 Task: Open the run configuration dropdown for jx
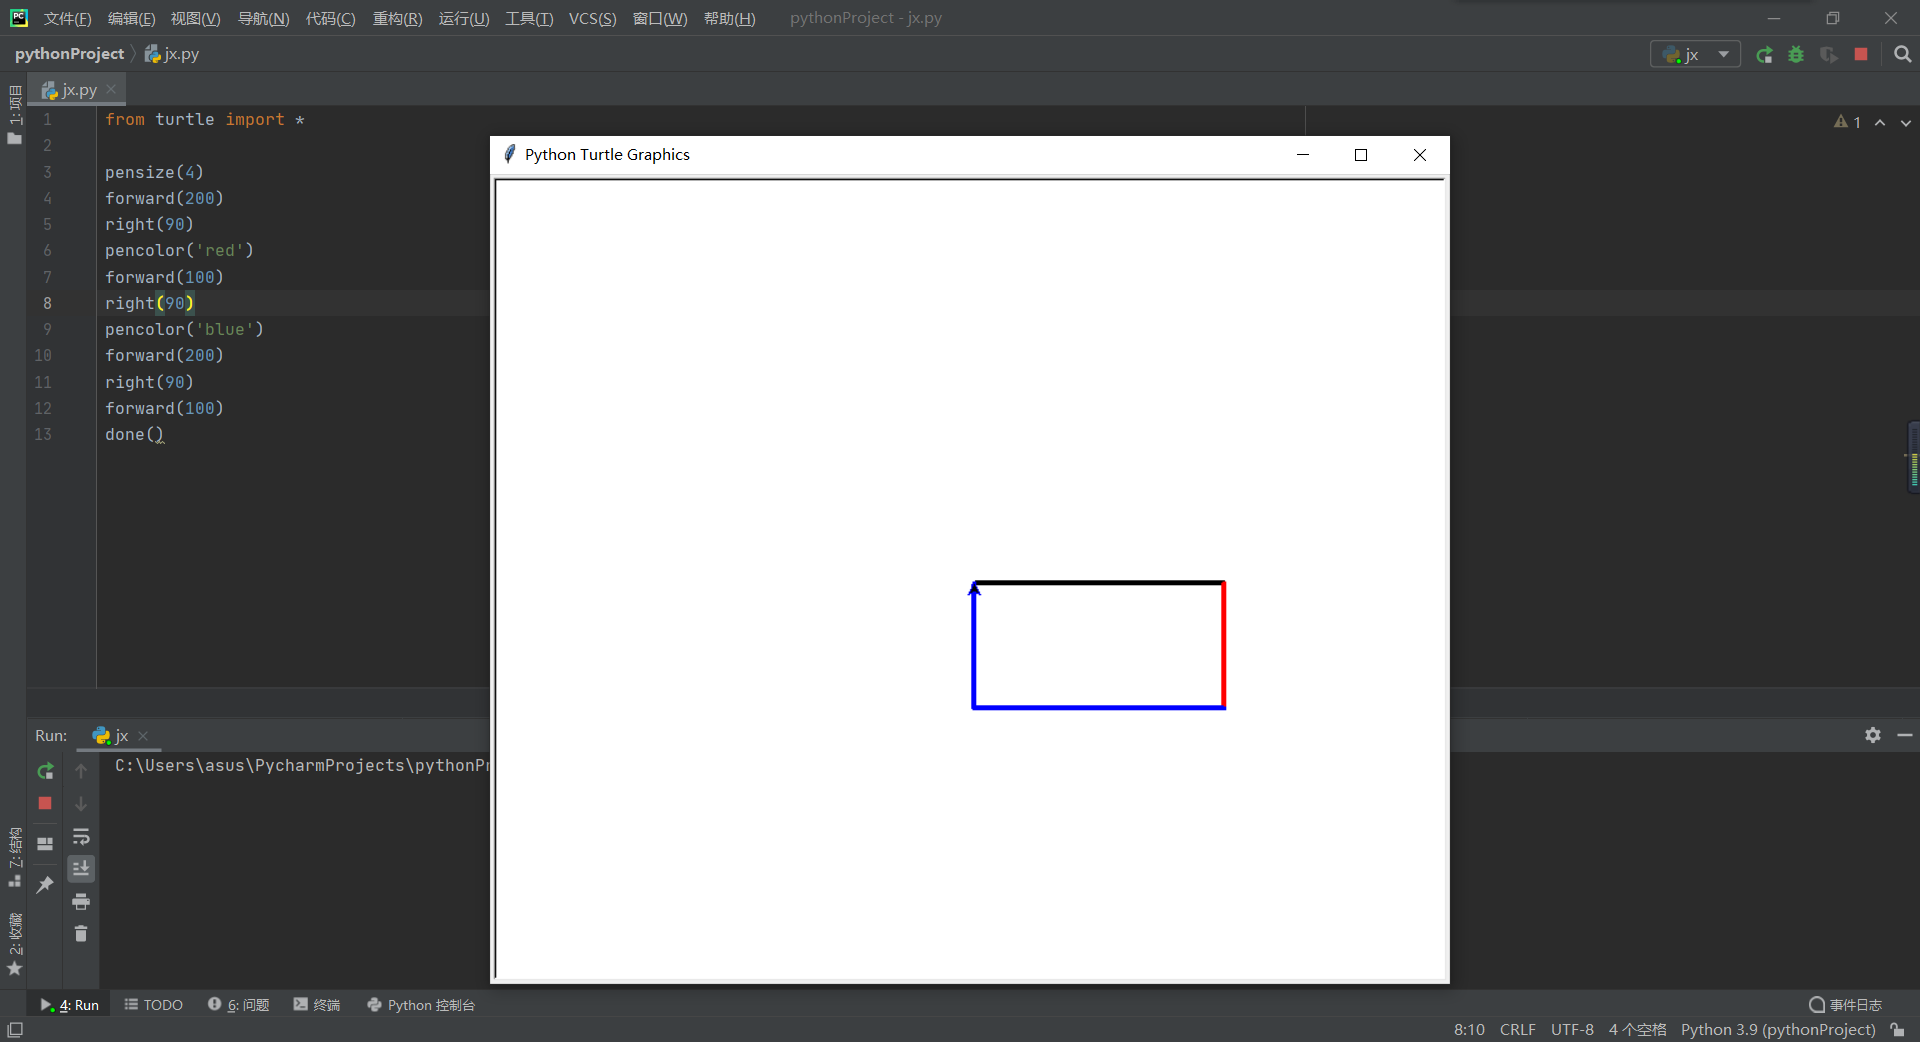[x=1725, y=55]
